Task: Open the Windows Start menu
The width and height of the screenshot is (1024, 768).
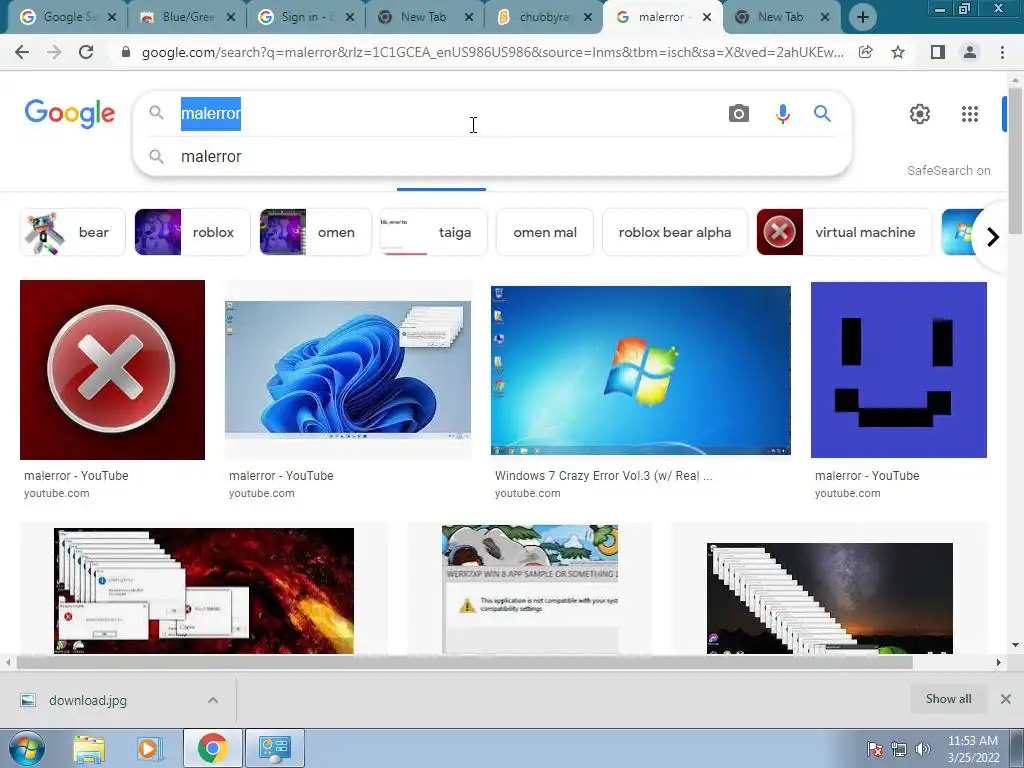Action: [x=27, y=748]
